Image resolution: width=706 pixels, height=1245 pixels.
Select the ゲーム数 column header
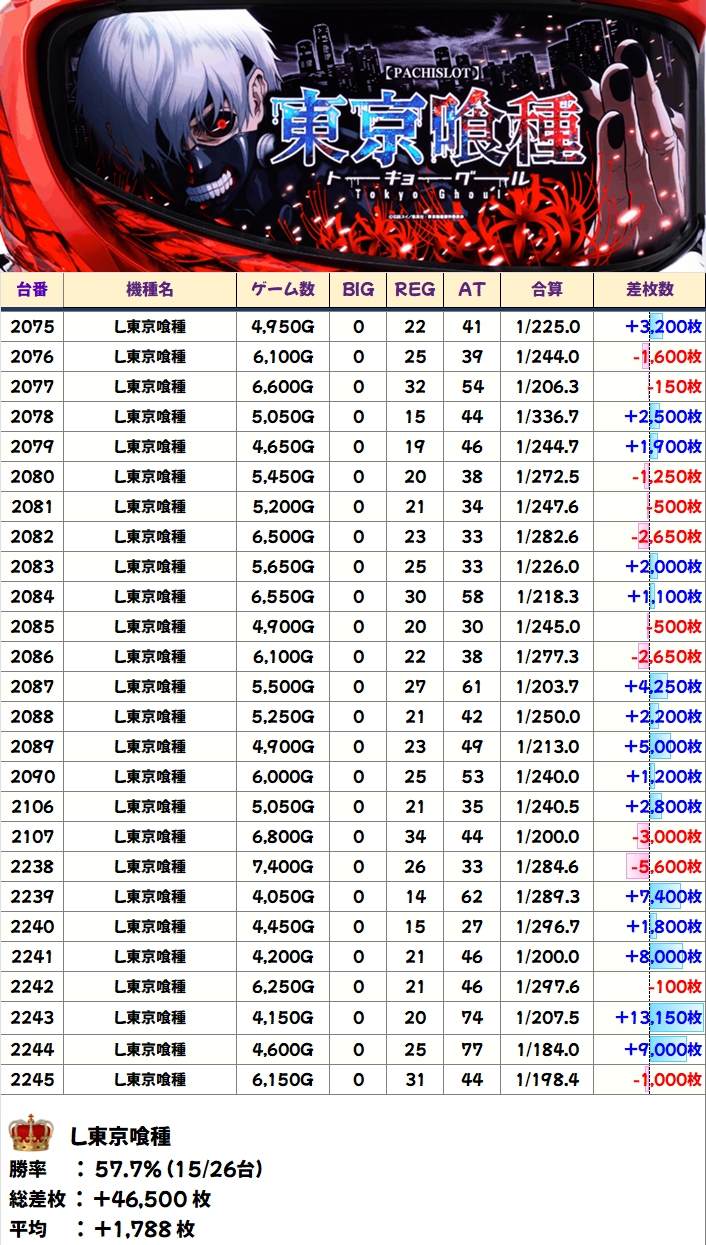coord(281,289)
